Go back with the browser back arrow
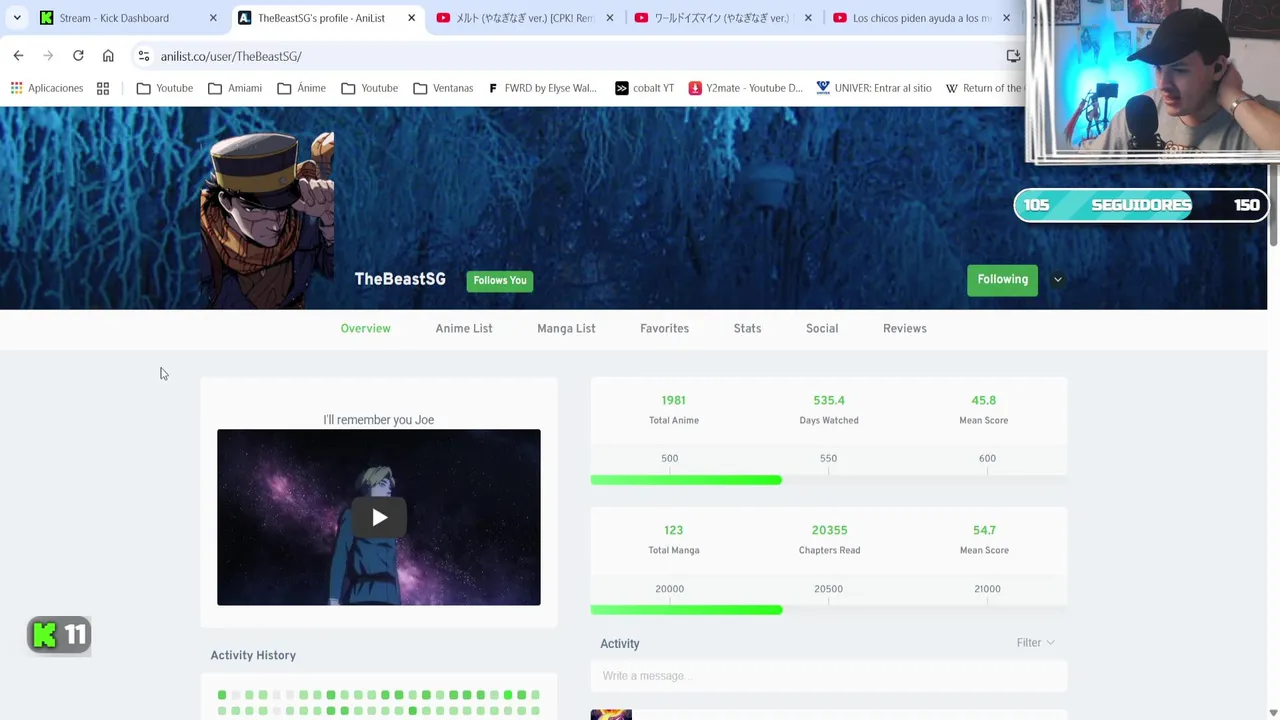Screen dimensions: 1280x720 click(x=18, y=56)
